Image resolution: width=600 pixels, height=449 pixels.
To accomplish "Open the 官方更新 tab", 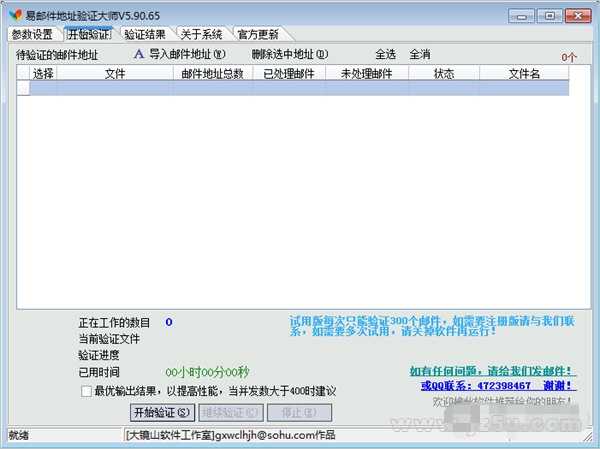I will coord(258,34).
